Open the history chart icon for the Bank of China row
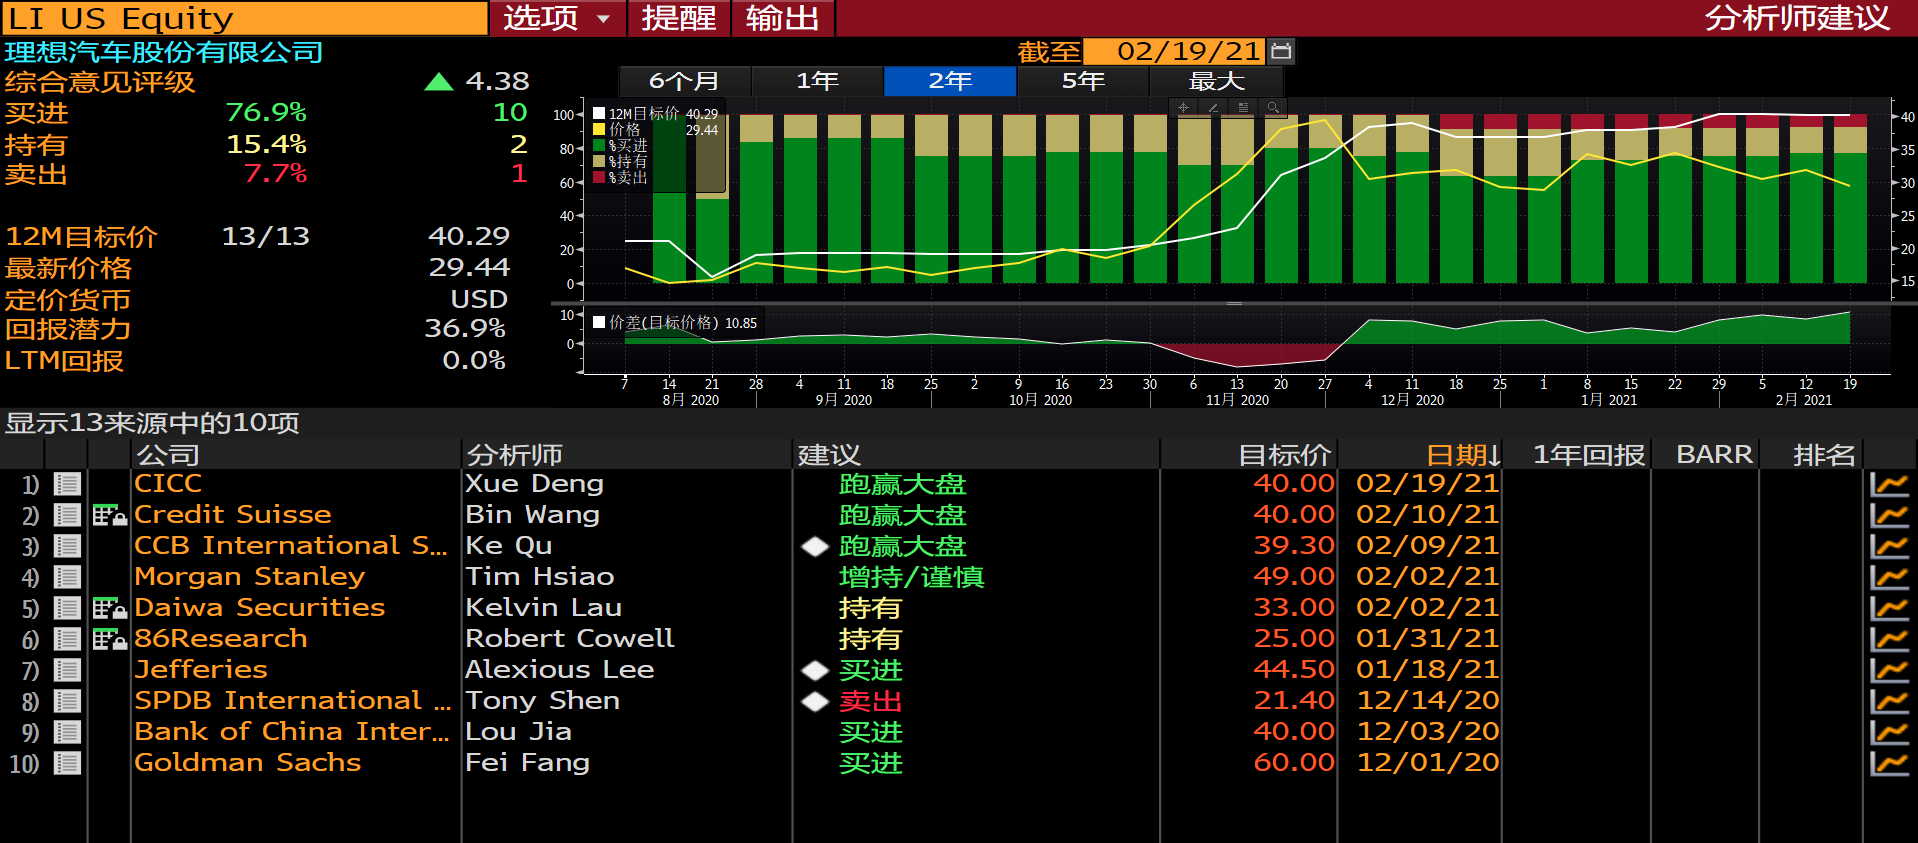This screenshot has width=1918, height=843. point(1890,733)
